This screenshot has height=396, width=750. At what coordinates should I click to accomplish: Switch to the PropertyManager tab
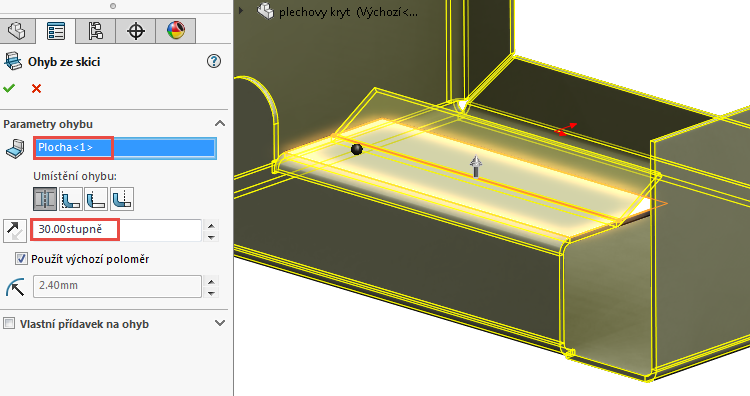55,31
